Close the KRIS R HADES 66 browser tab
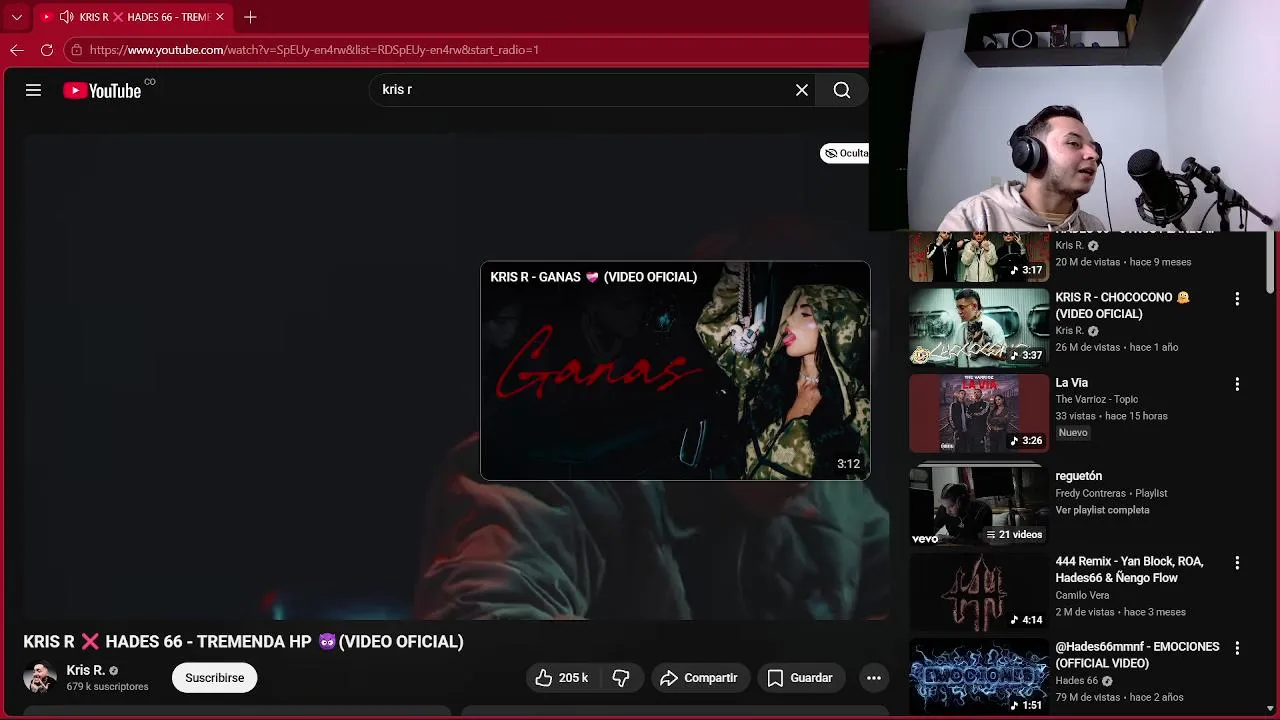This screenshot has width=1280, height=720. pyautogui.click(x=220, y=17)
